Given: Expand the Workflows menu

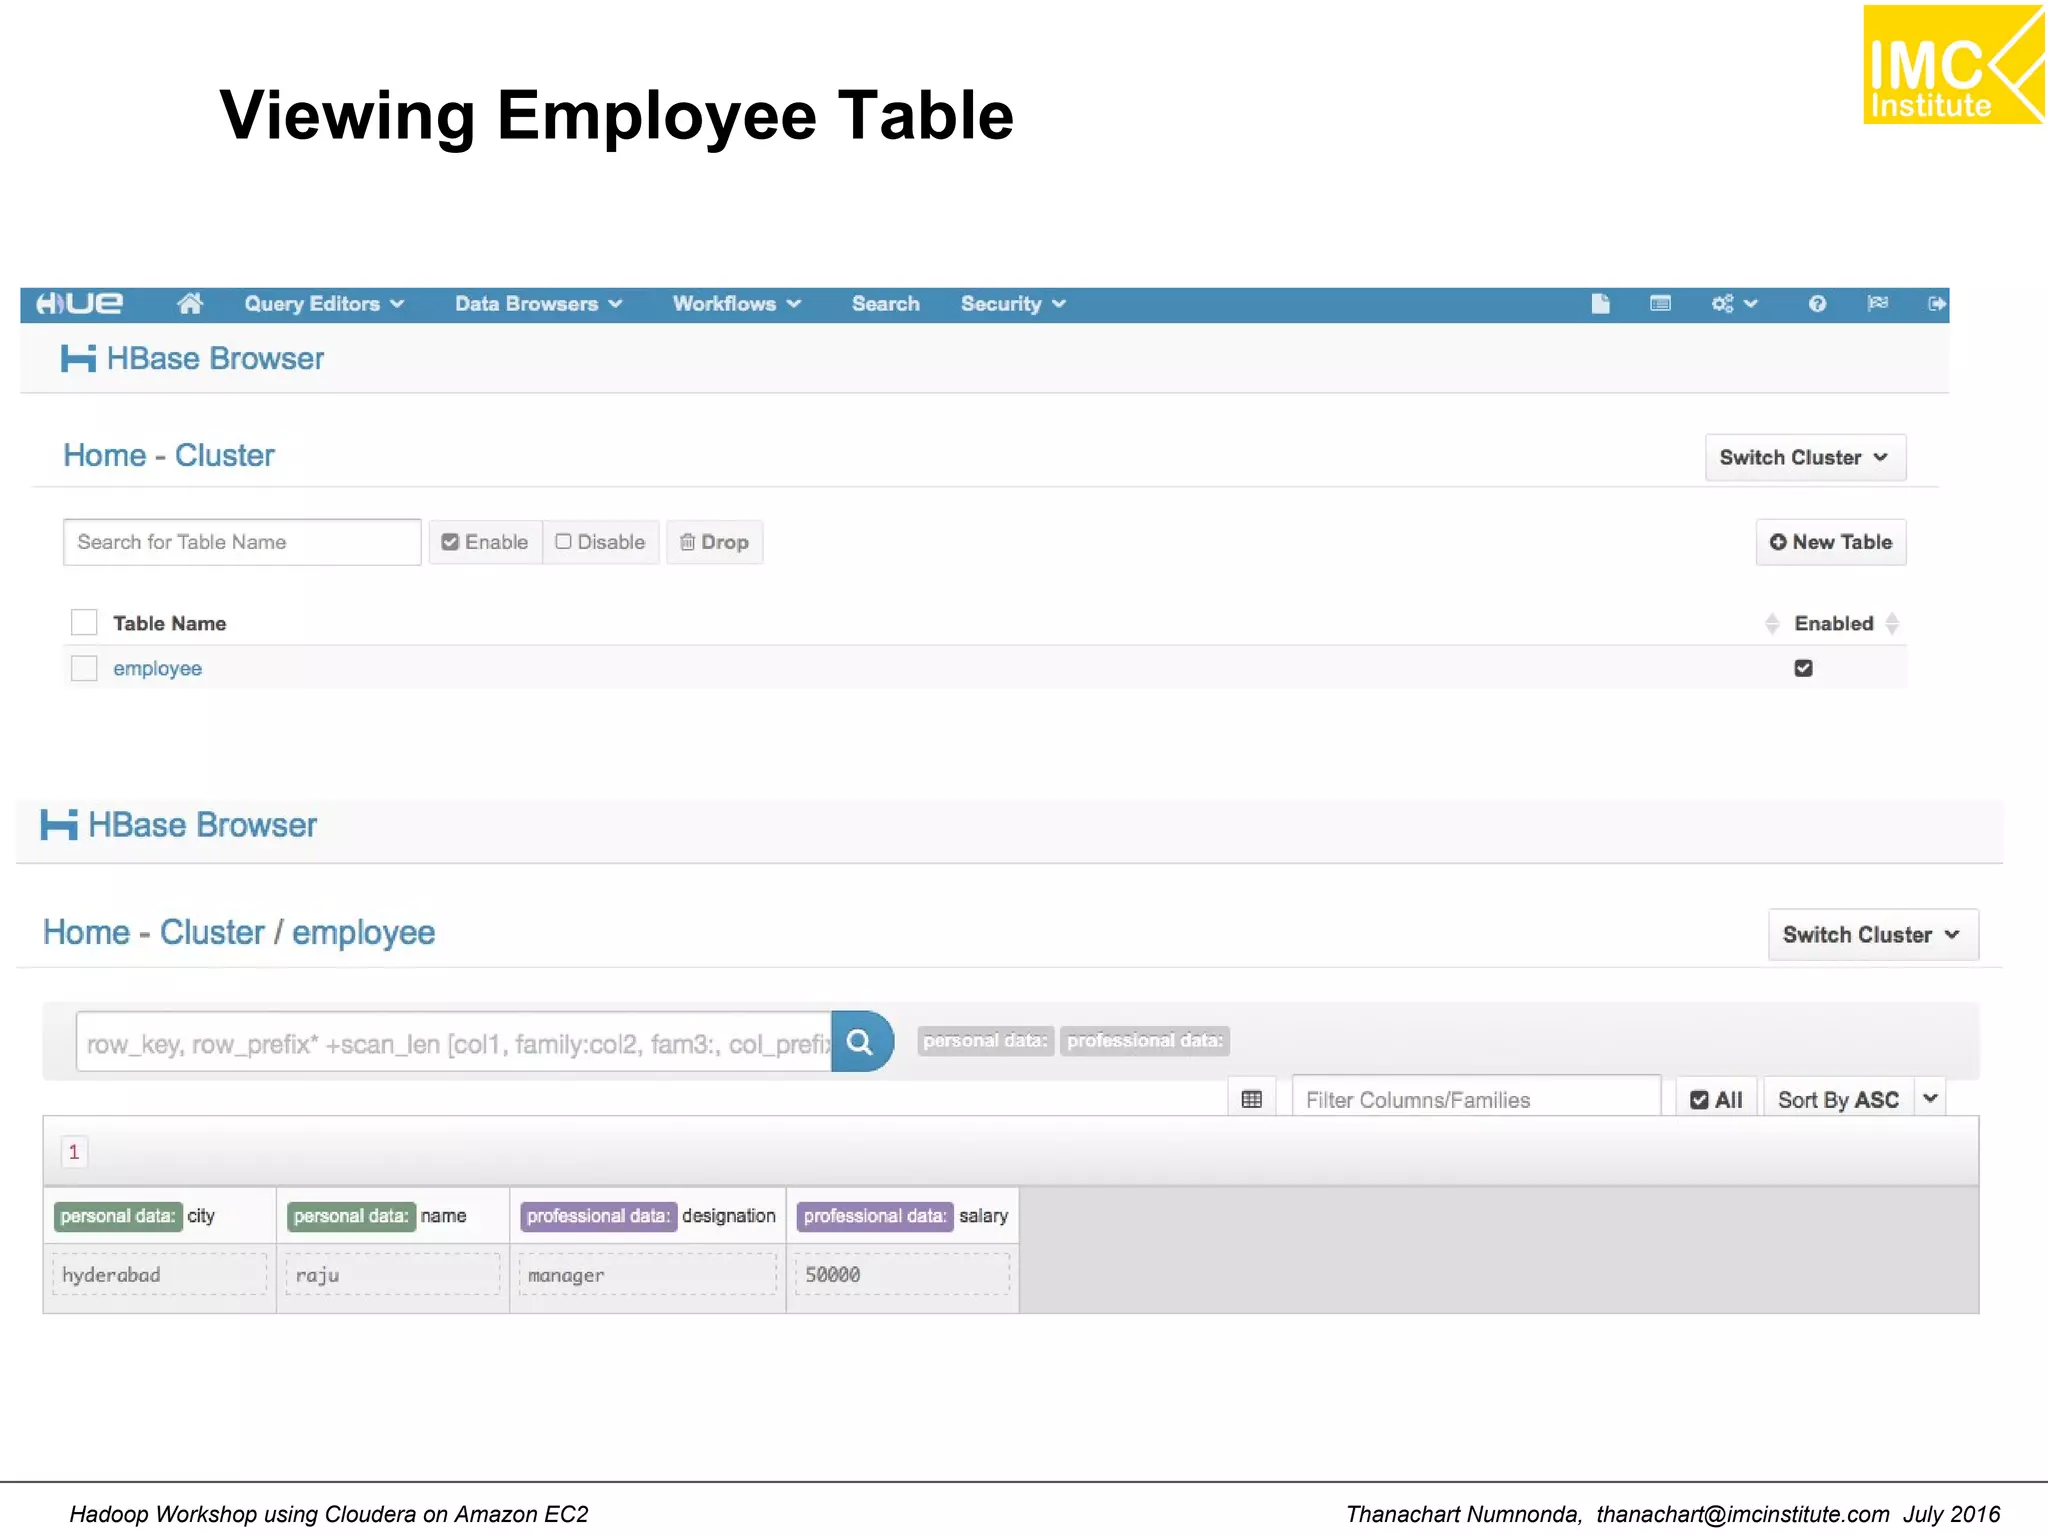Looking at the screenshot, I should click(737, 304).
